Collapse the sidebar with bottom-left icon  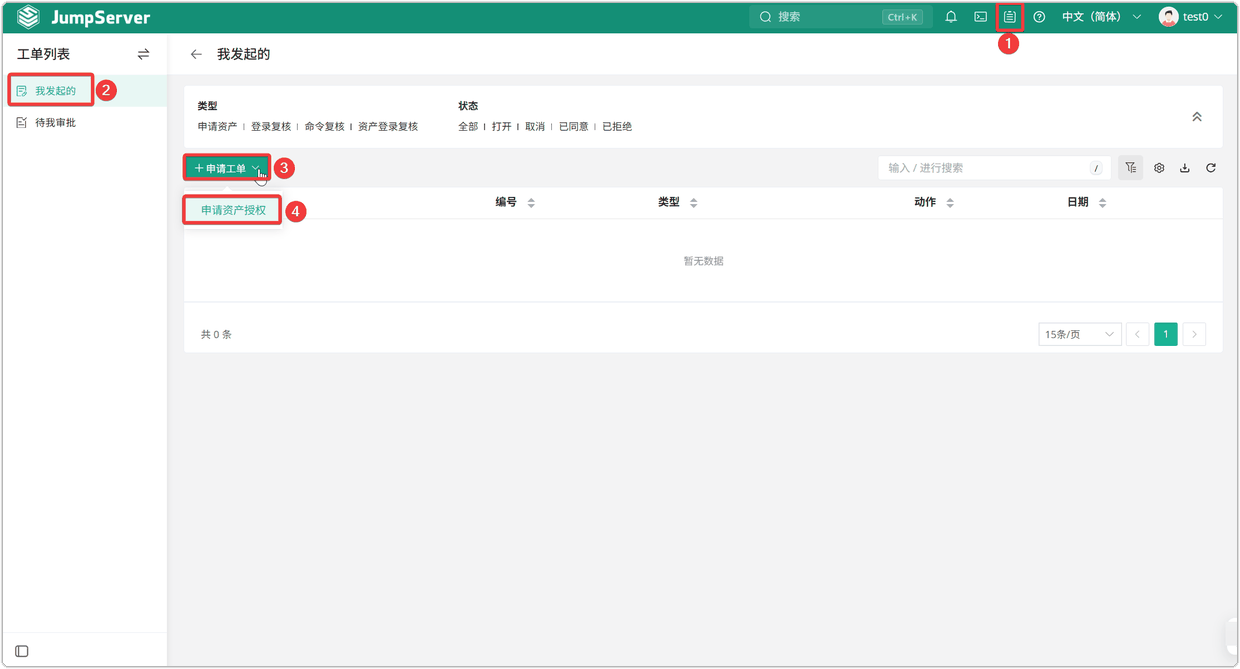pyautogui.click(x=22, y=651)
